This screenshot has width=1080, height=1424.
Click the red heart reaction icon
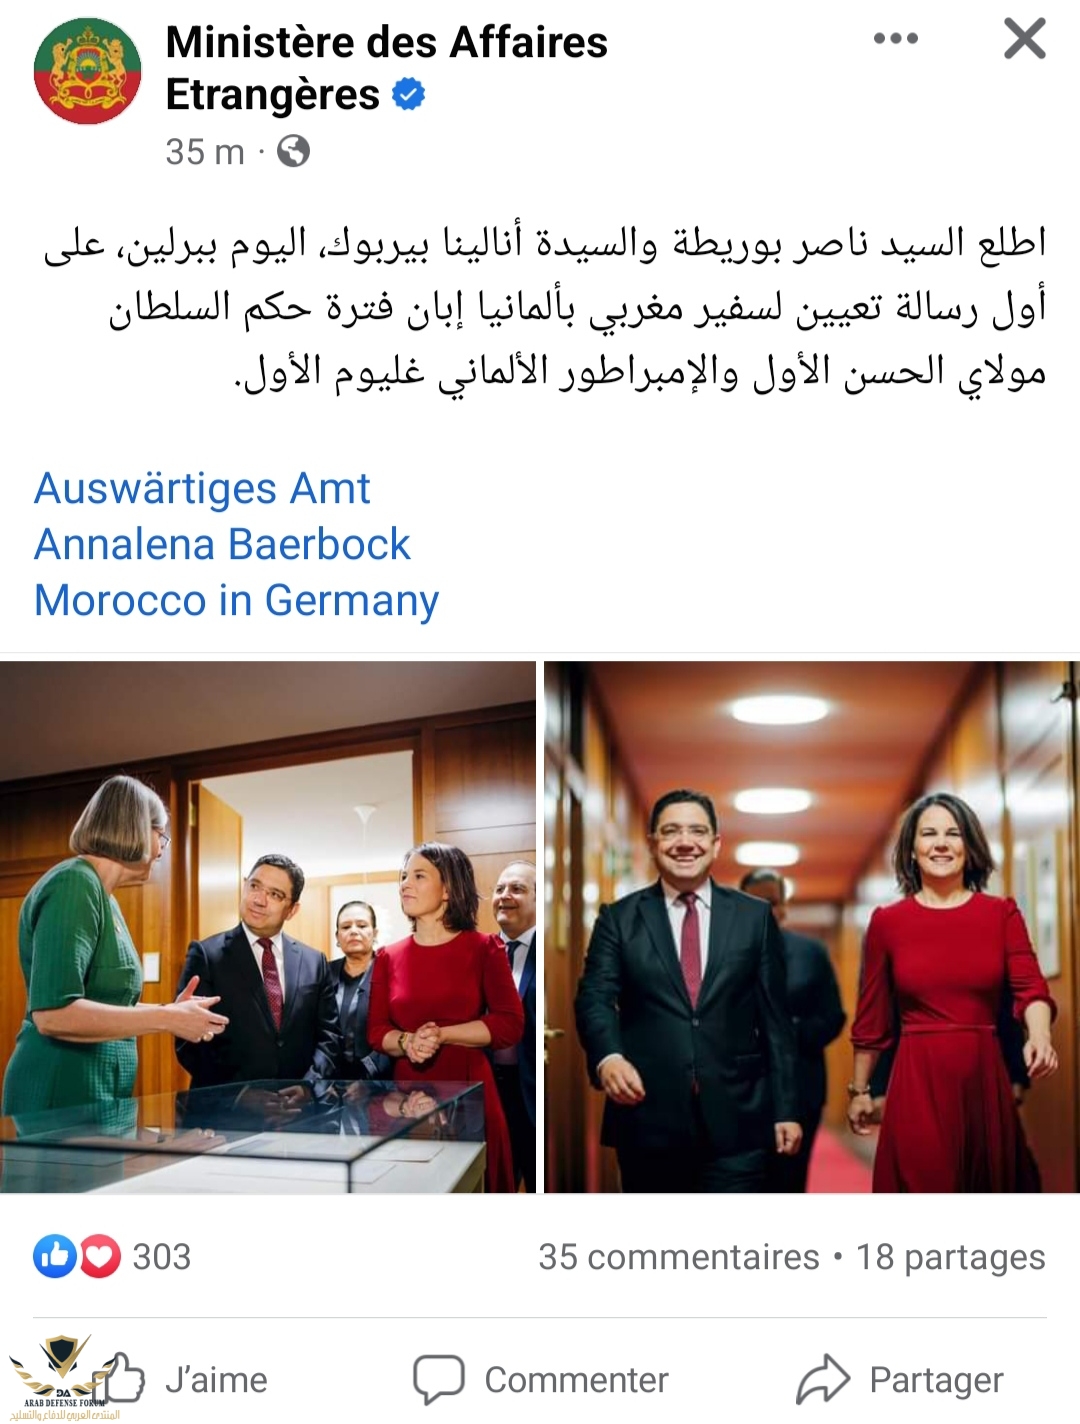(100, 1256)
